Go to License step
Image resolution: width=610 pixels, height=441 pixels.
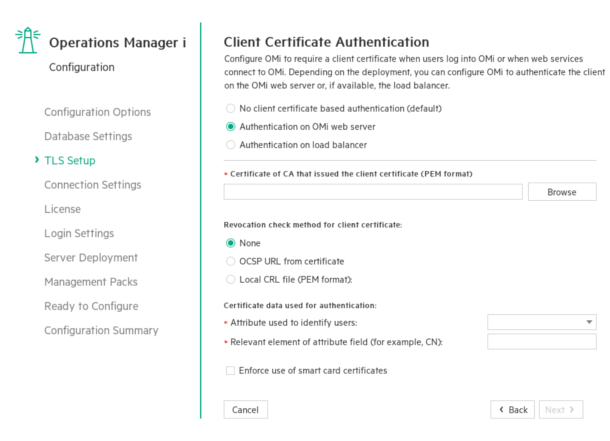click(x=62, y=209)
